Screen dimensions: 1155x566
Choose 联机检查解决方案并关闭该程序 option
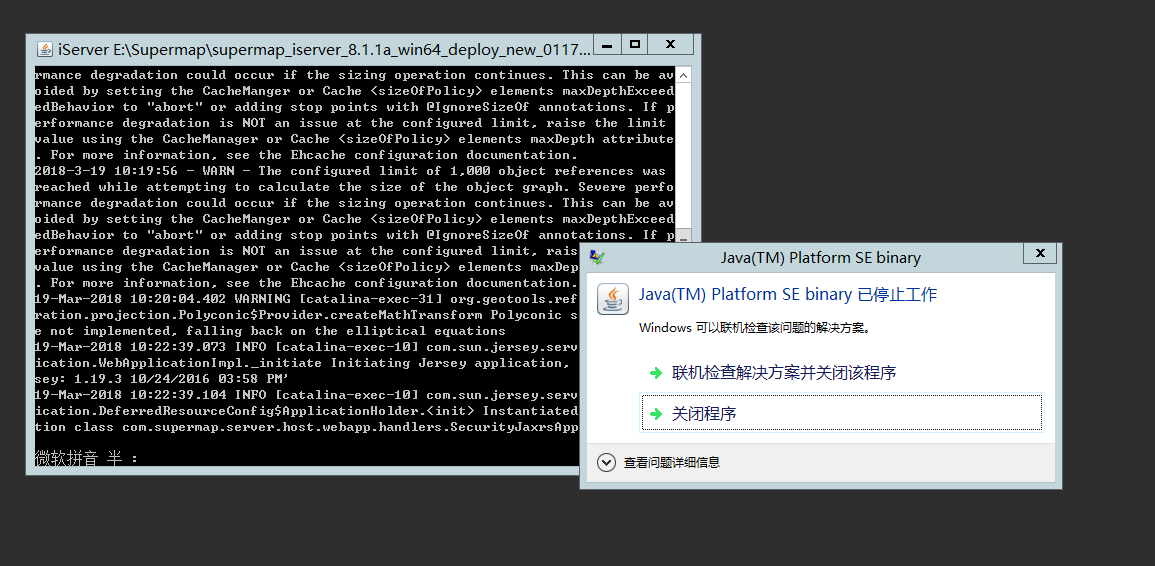[842, 373]
